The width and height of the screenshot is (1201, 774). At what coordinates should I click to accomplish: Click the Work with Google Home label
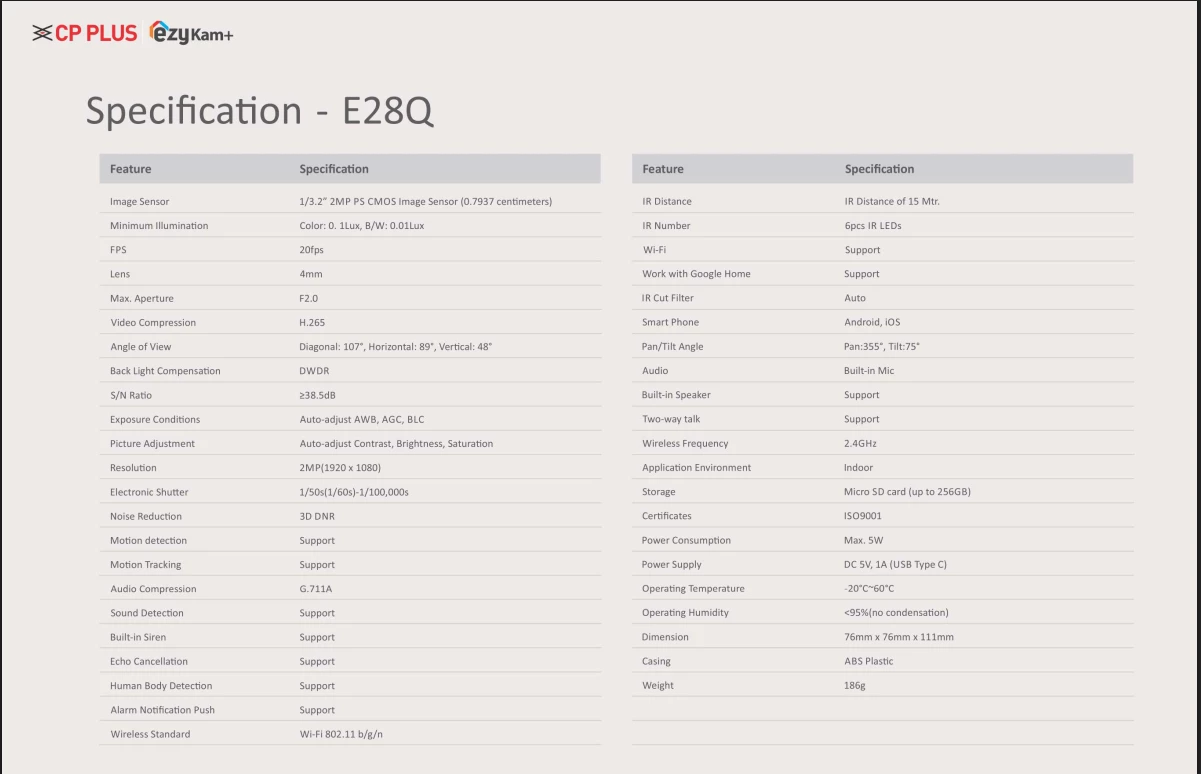coord(696,274)
